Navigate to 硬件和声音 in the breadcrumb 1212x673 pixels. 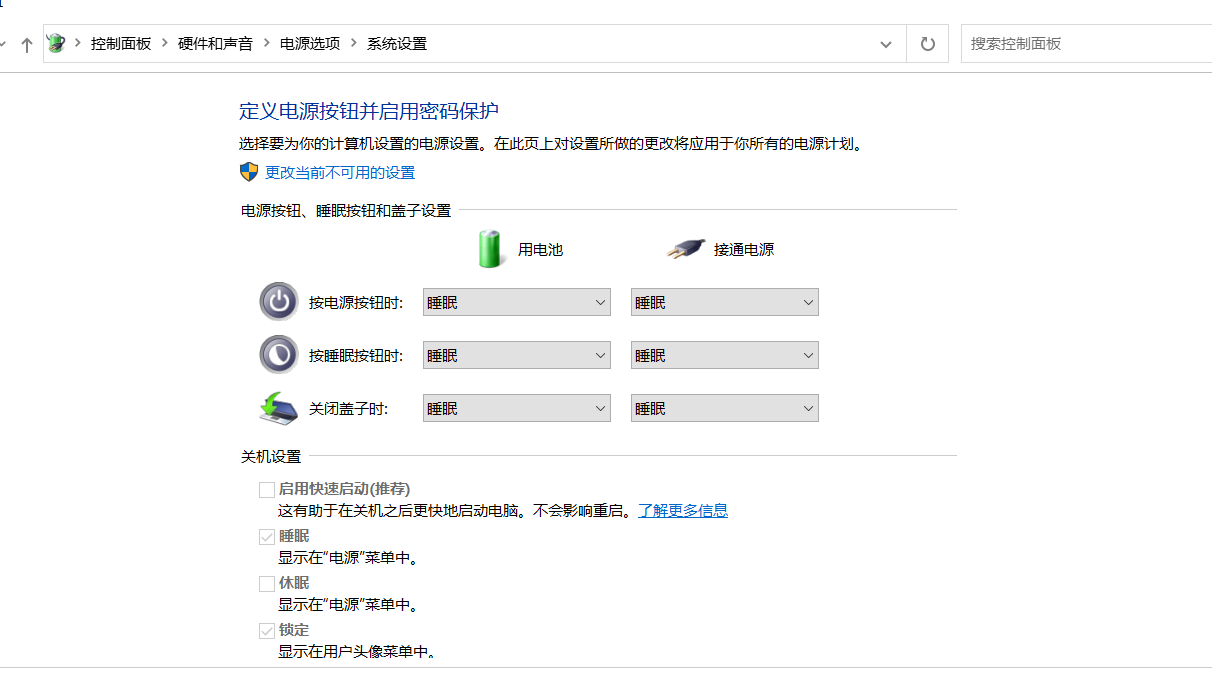click(x=216, y=44)
